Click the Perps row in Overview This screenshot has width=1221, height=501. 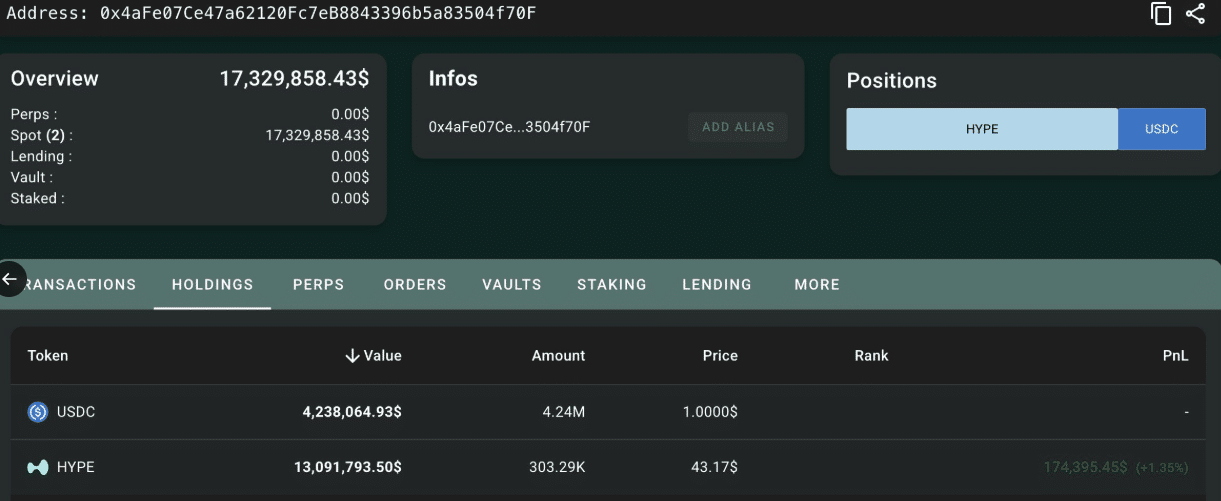coord(190,114)
